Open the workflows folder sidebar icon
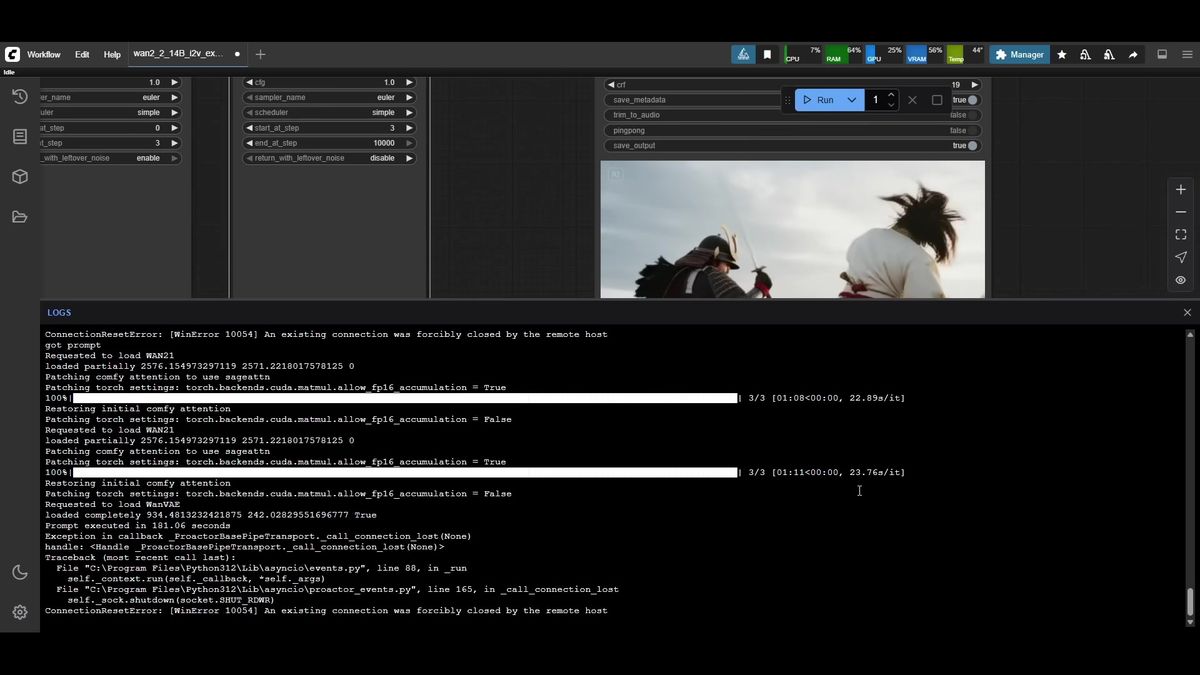Viewport: 1200px width, 675px height. pyautogui.click(x=19, y=217)
